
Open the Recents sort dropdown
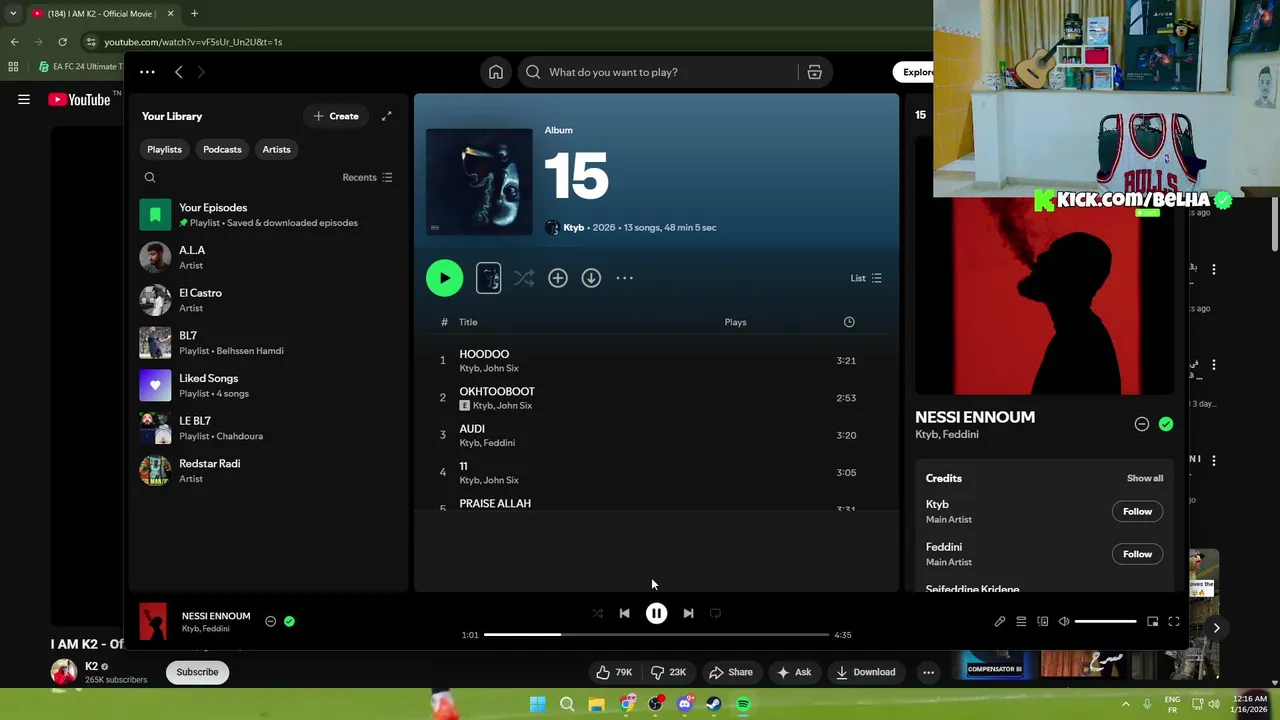367,177
